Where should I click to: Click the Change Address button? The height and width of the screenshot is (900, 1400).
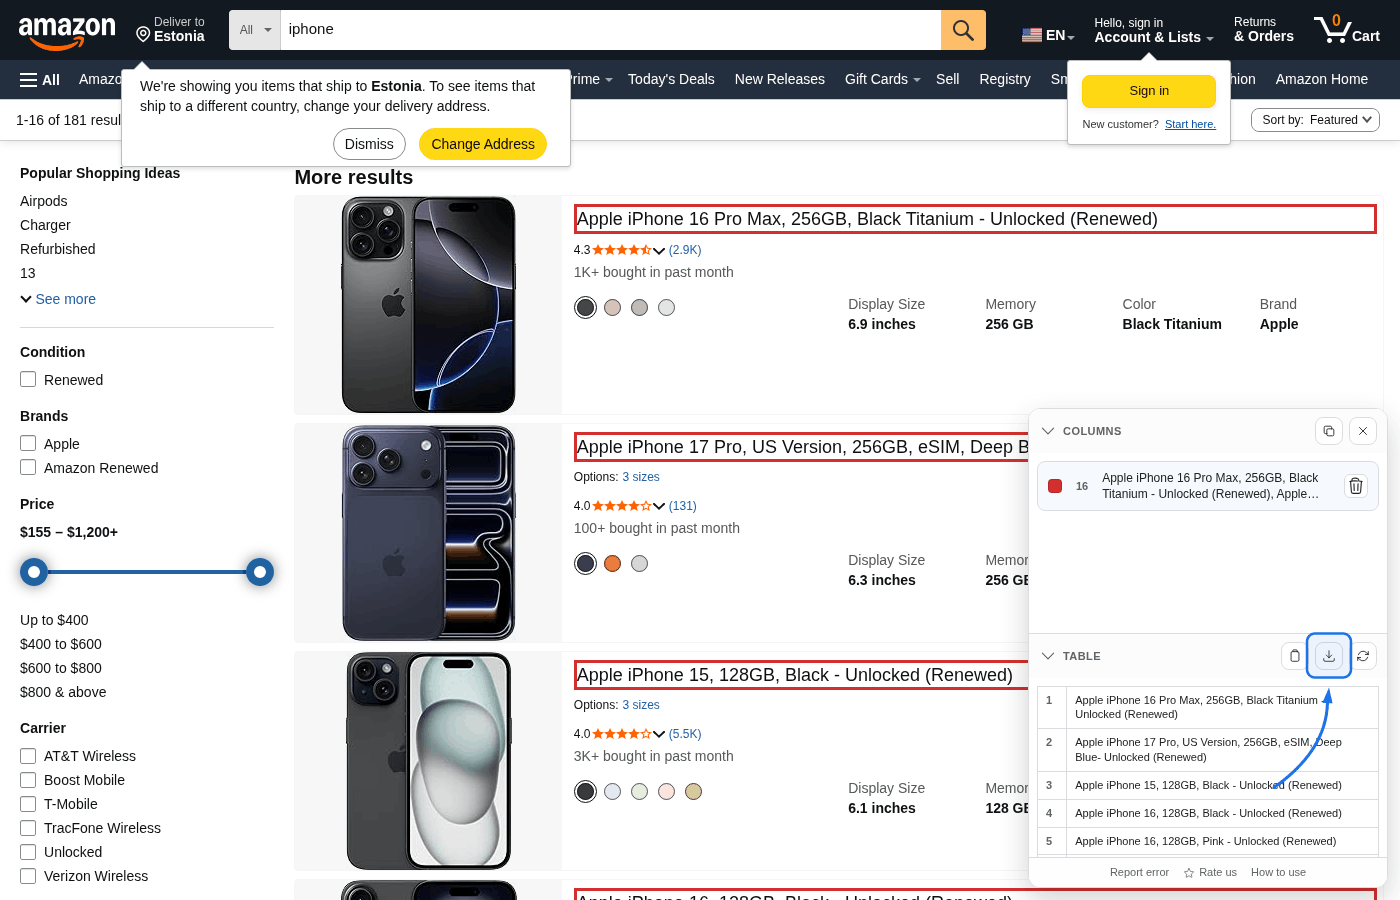click(x=483, y=144)
